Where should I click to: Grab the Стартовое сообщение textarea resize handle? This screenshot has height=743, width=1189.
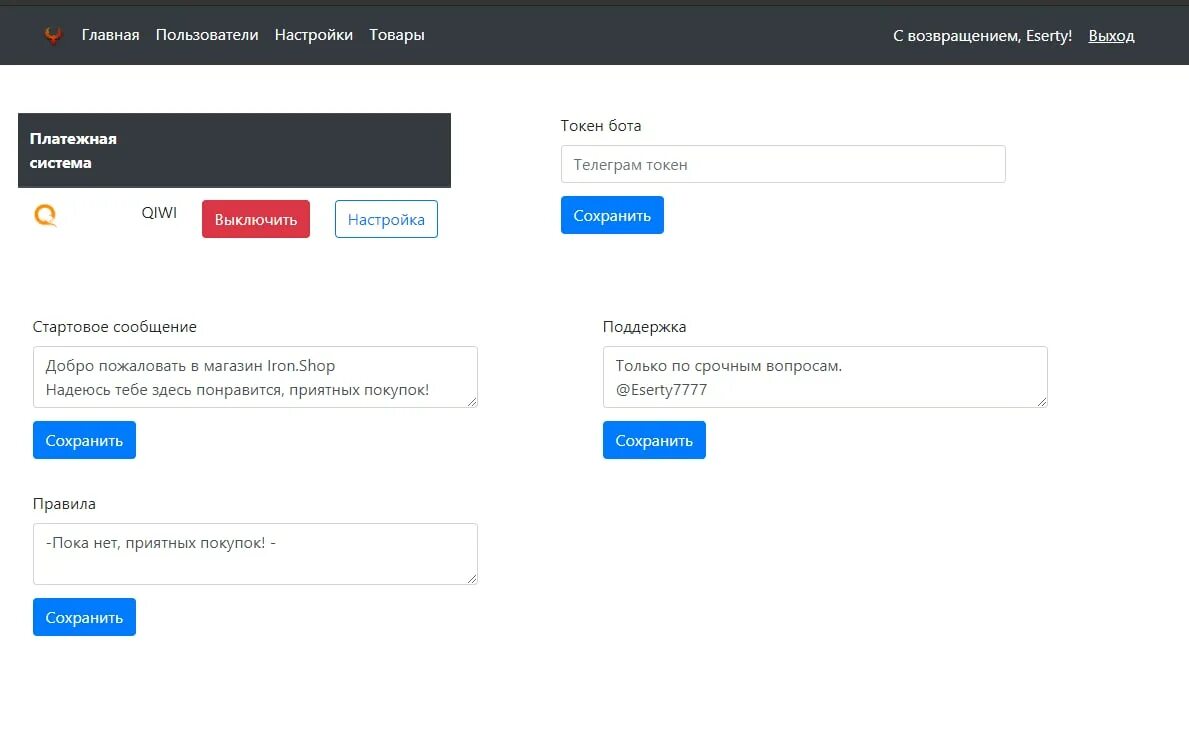click(x=472, y=402)
